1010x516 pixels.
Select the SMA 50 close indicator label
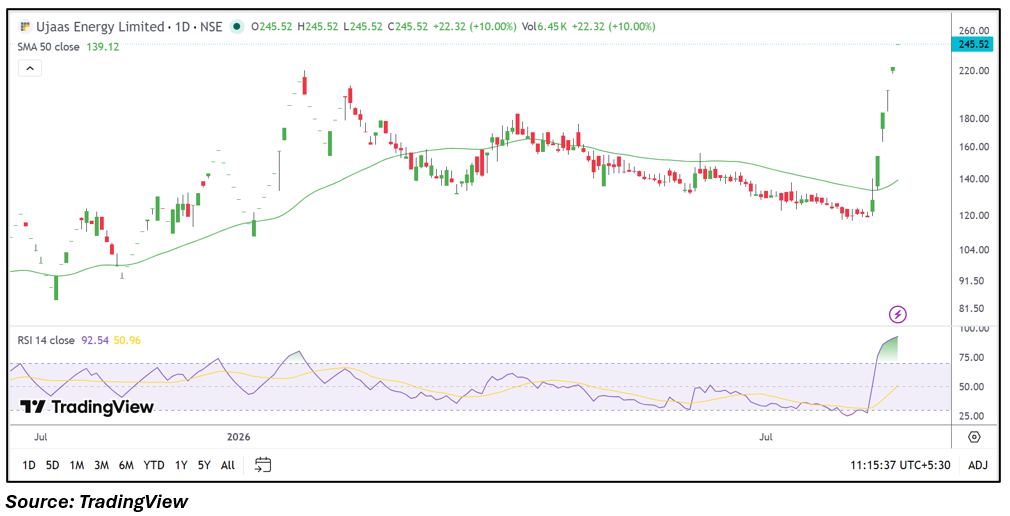pyautogui.click(x=48, y=47)
